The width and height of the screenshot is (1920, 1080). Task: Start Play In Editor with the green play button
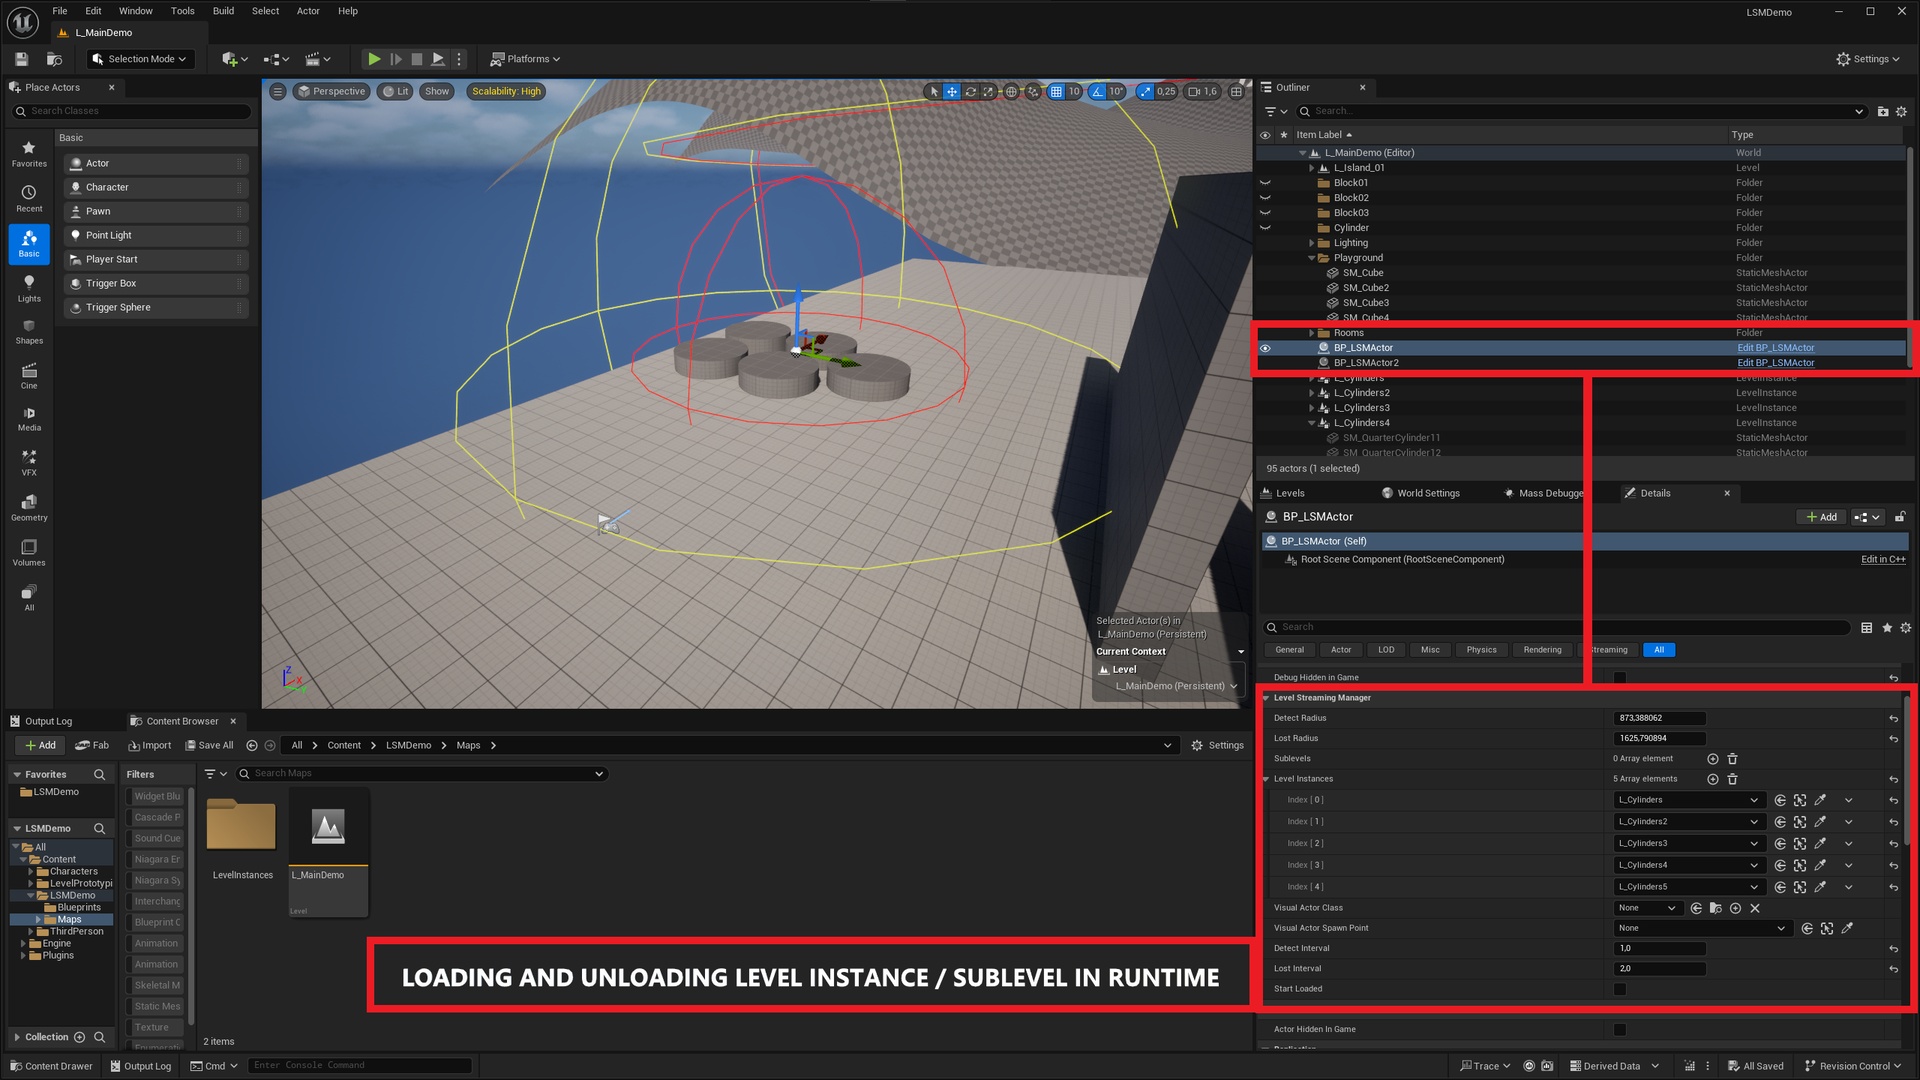373,59
